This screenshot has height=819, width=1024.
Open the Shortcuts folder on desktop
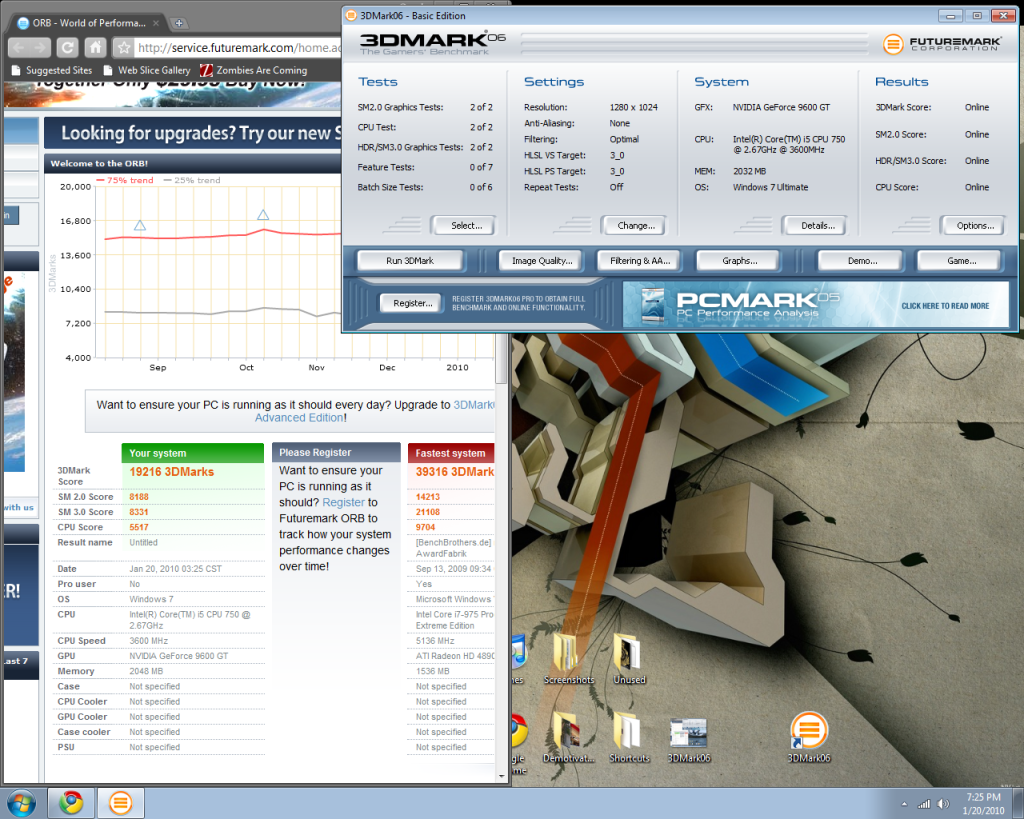coord(629,737)
